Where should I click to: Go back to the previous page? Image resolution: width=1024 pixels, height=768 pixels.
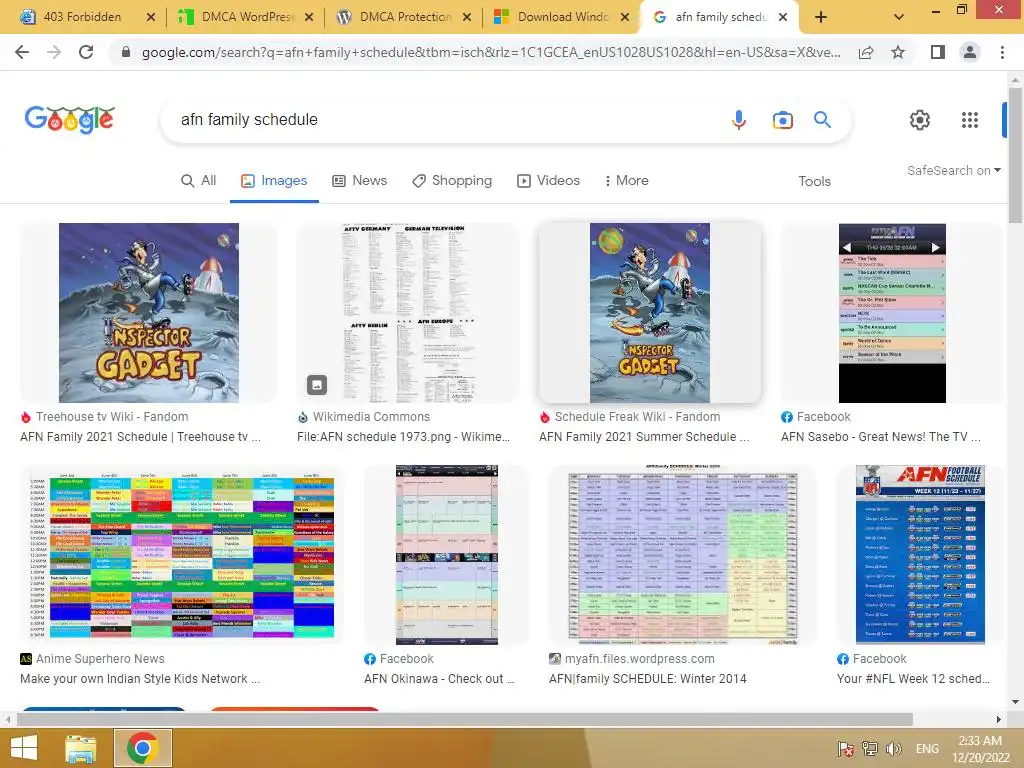(x=22, y=52)
